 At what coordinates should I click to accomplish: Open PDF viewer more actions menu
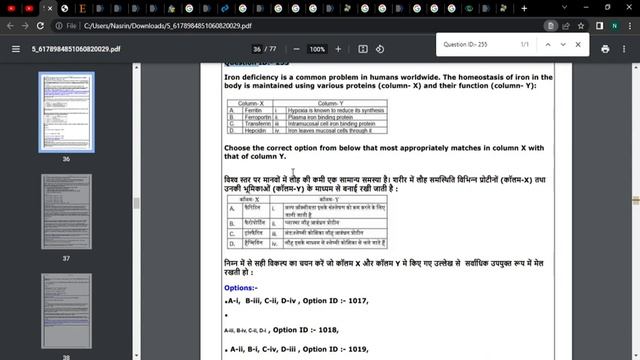tap(624, 49)
